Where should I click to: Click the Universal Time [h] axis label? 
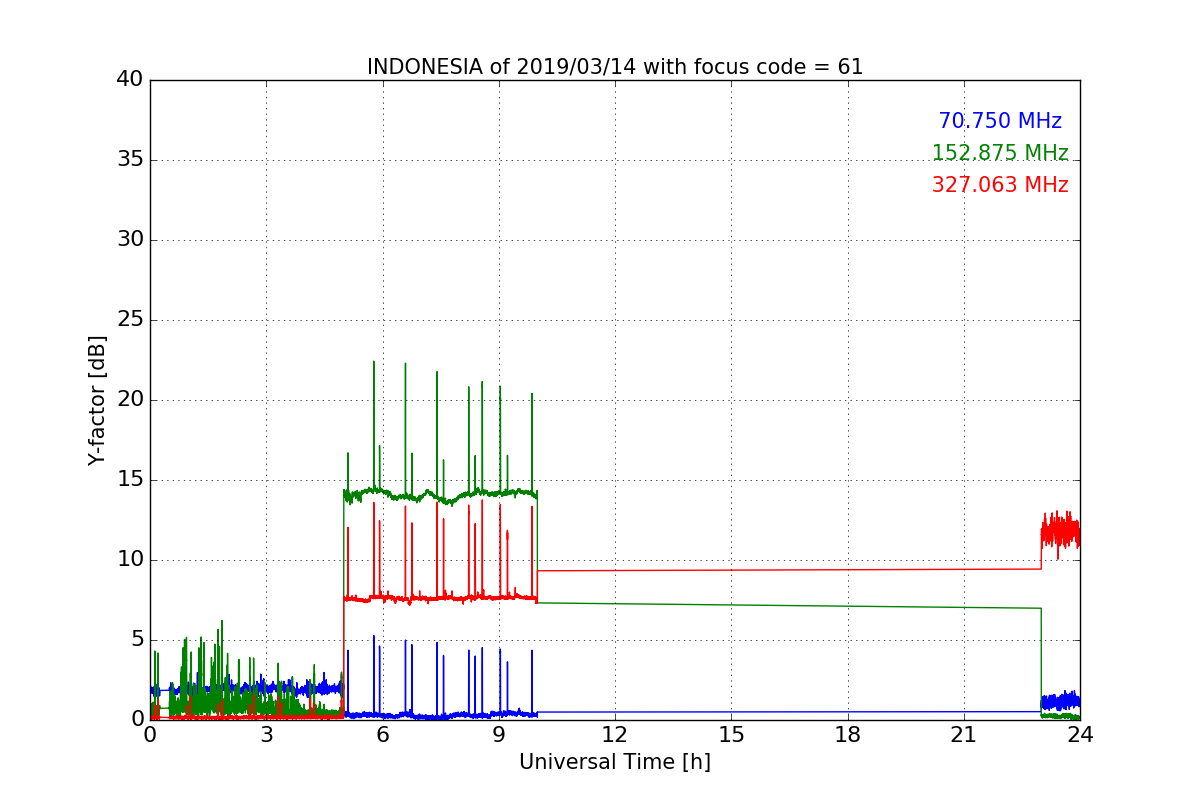click(x=615, y=762)
